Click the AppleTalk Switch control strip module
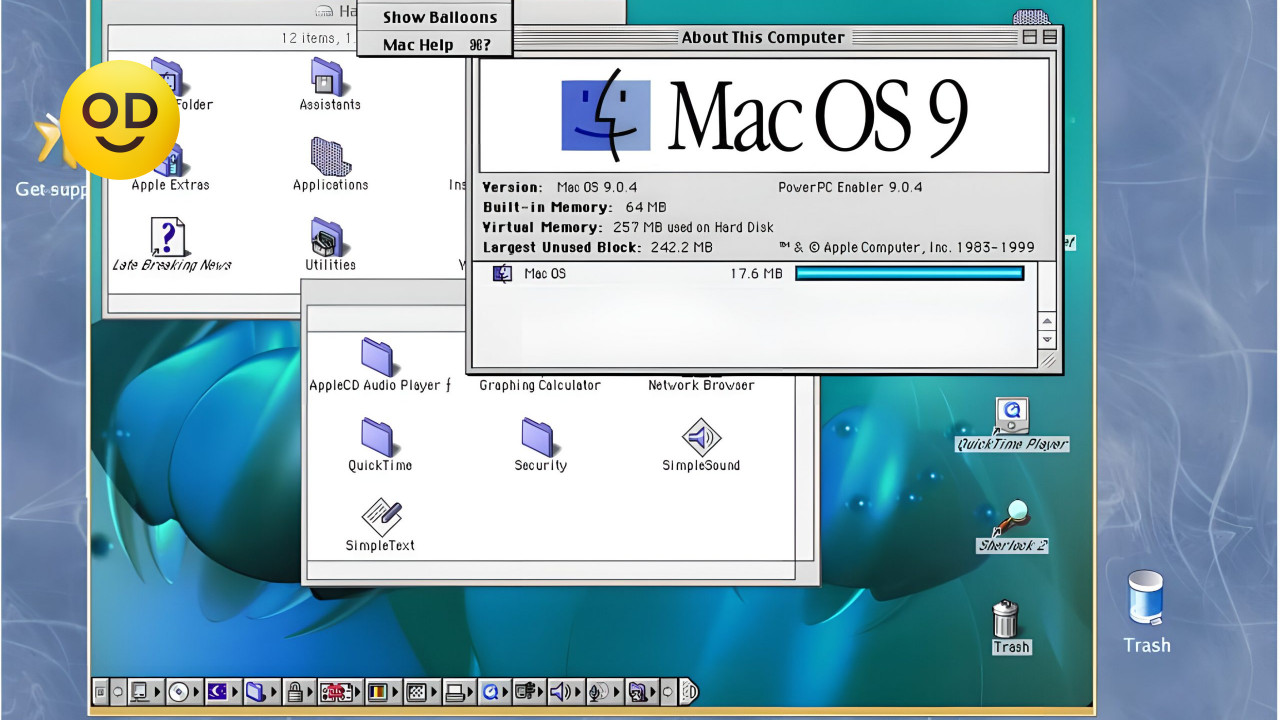Image resolution: width=1280 pixels, height=720 pixels. tap(146, 691)
